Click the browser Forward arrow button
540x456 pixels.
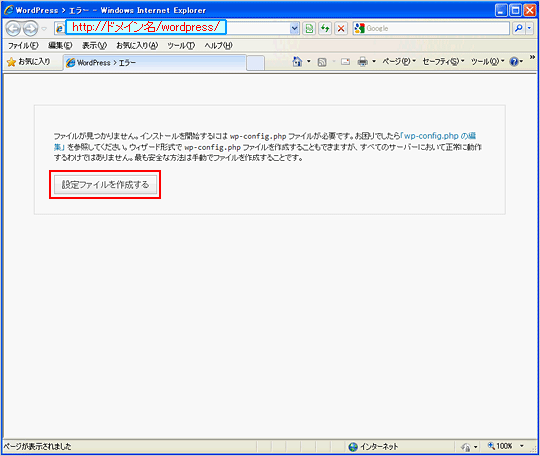(31, 28)
